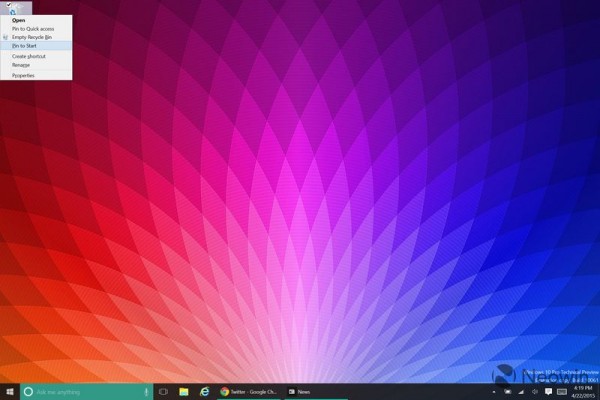
Task: Click the taskbar clock and date
Action: click(x=583, y=390)
